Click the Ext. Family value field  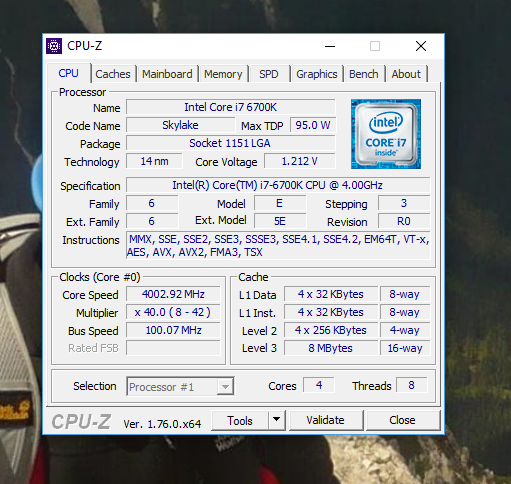tap(152, 221)
